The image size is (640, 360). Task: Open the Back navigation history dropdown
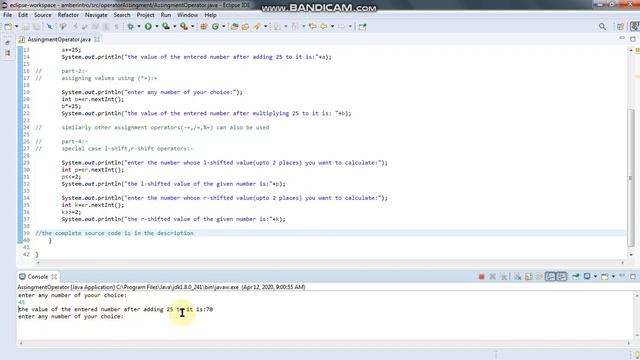(x=332, y=27)
